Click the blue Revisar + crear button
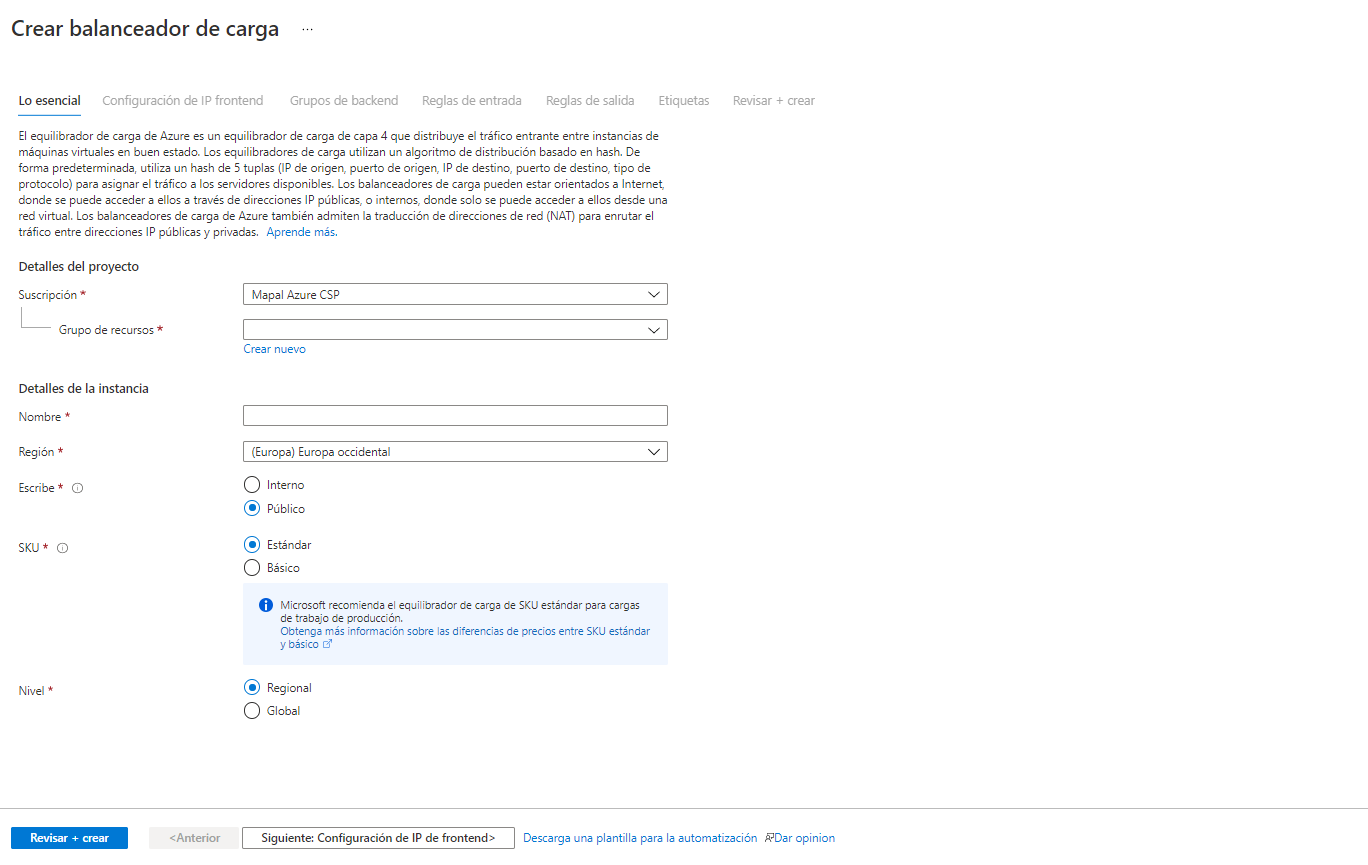The image size is (1368, 865). coord(69,838)
